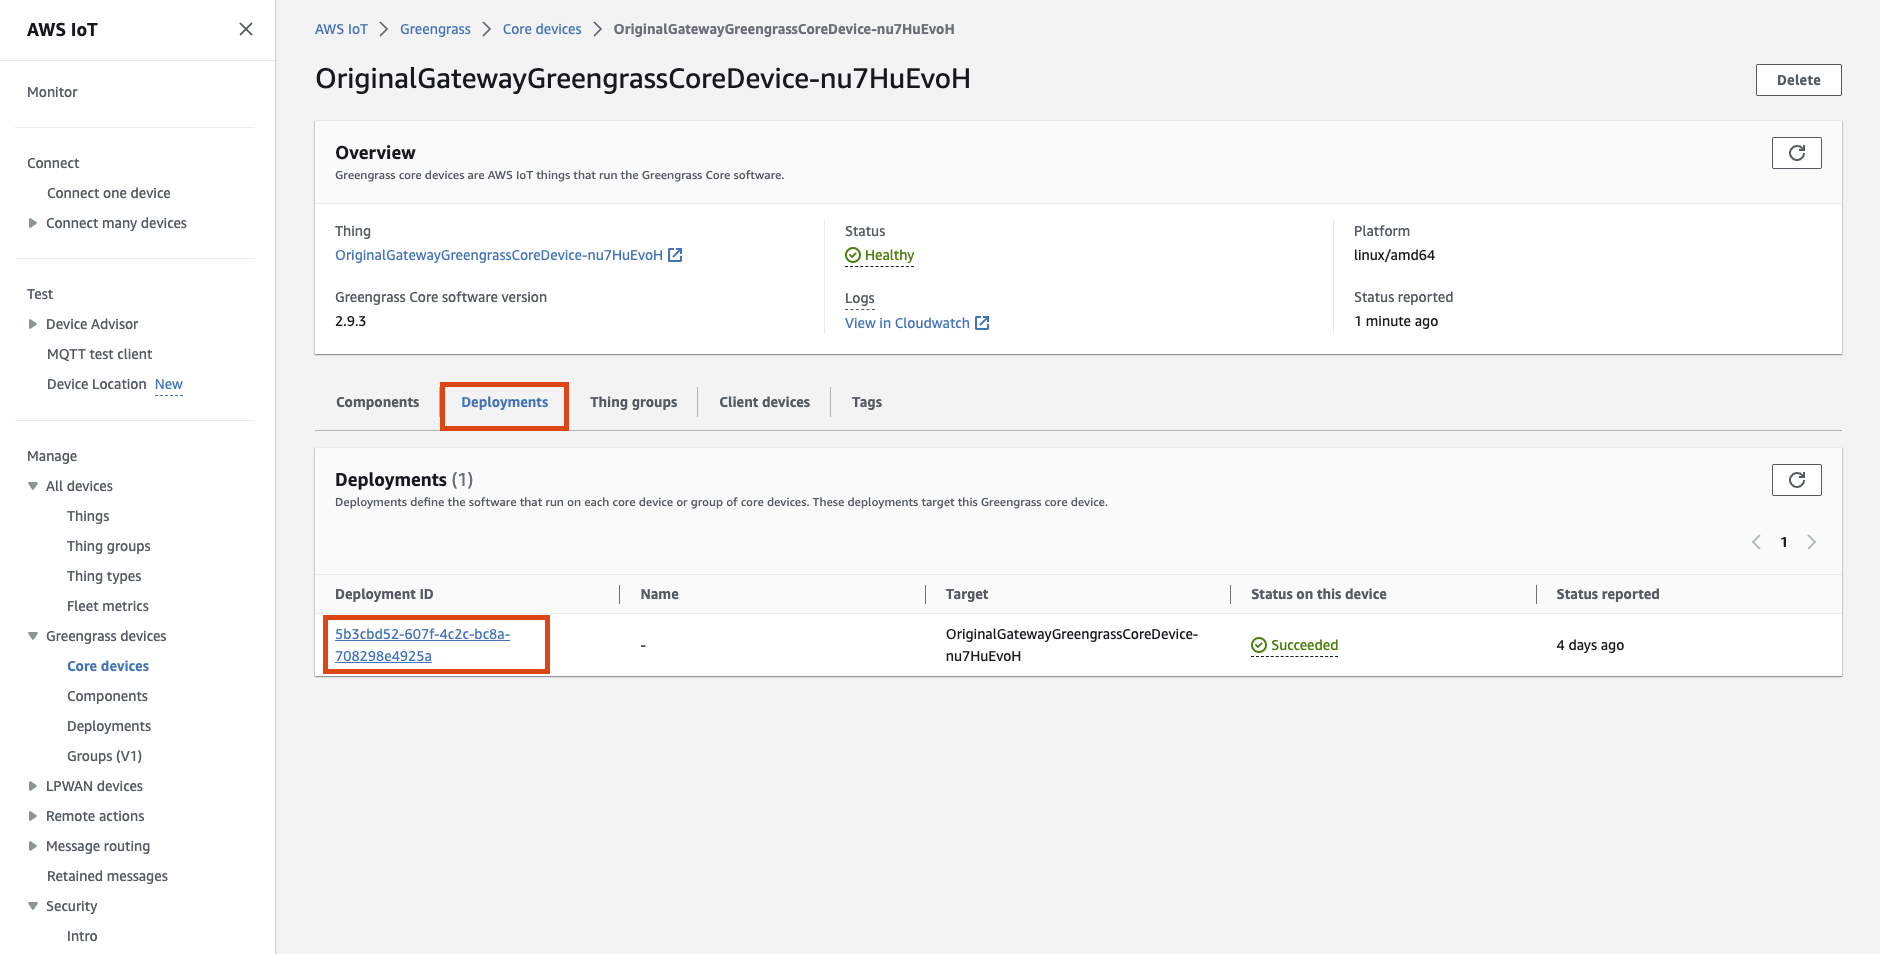This screenshot has width=1880, height=954.
Task: Refresh the Deployments list
Action: point(1796,480)
